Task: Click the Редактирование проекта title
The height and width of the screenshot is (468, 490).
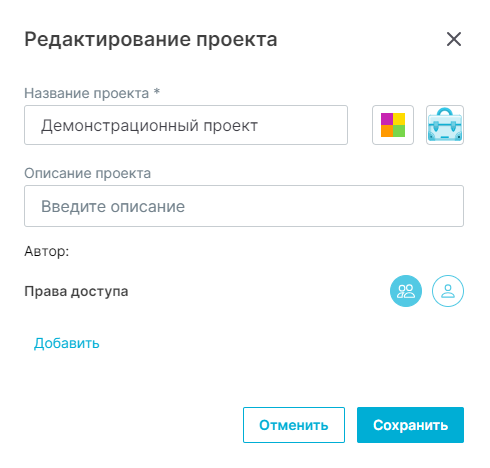Action: pyautogui.click(x=151, y=40)
